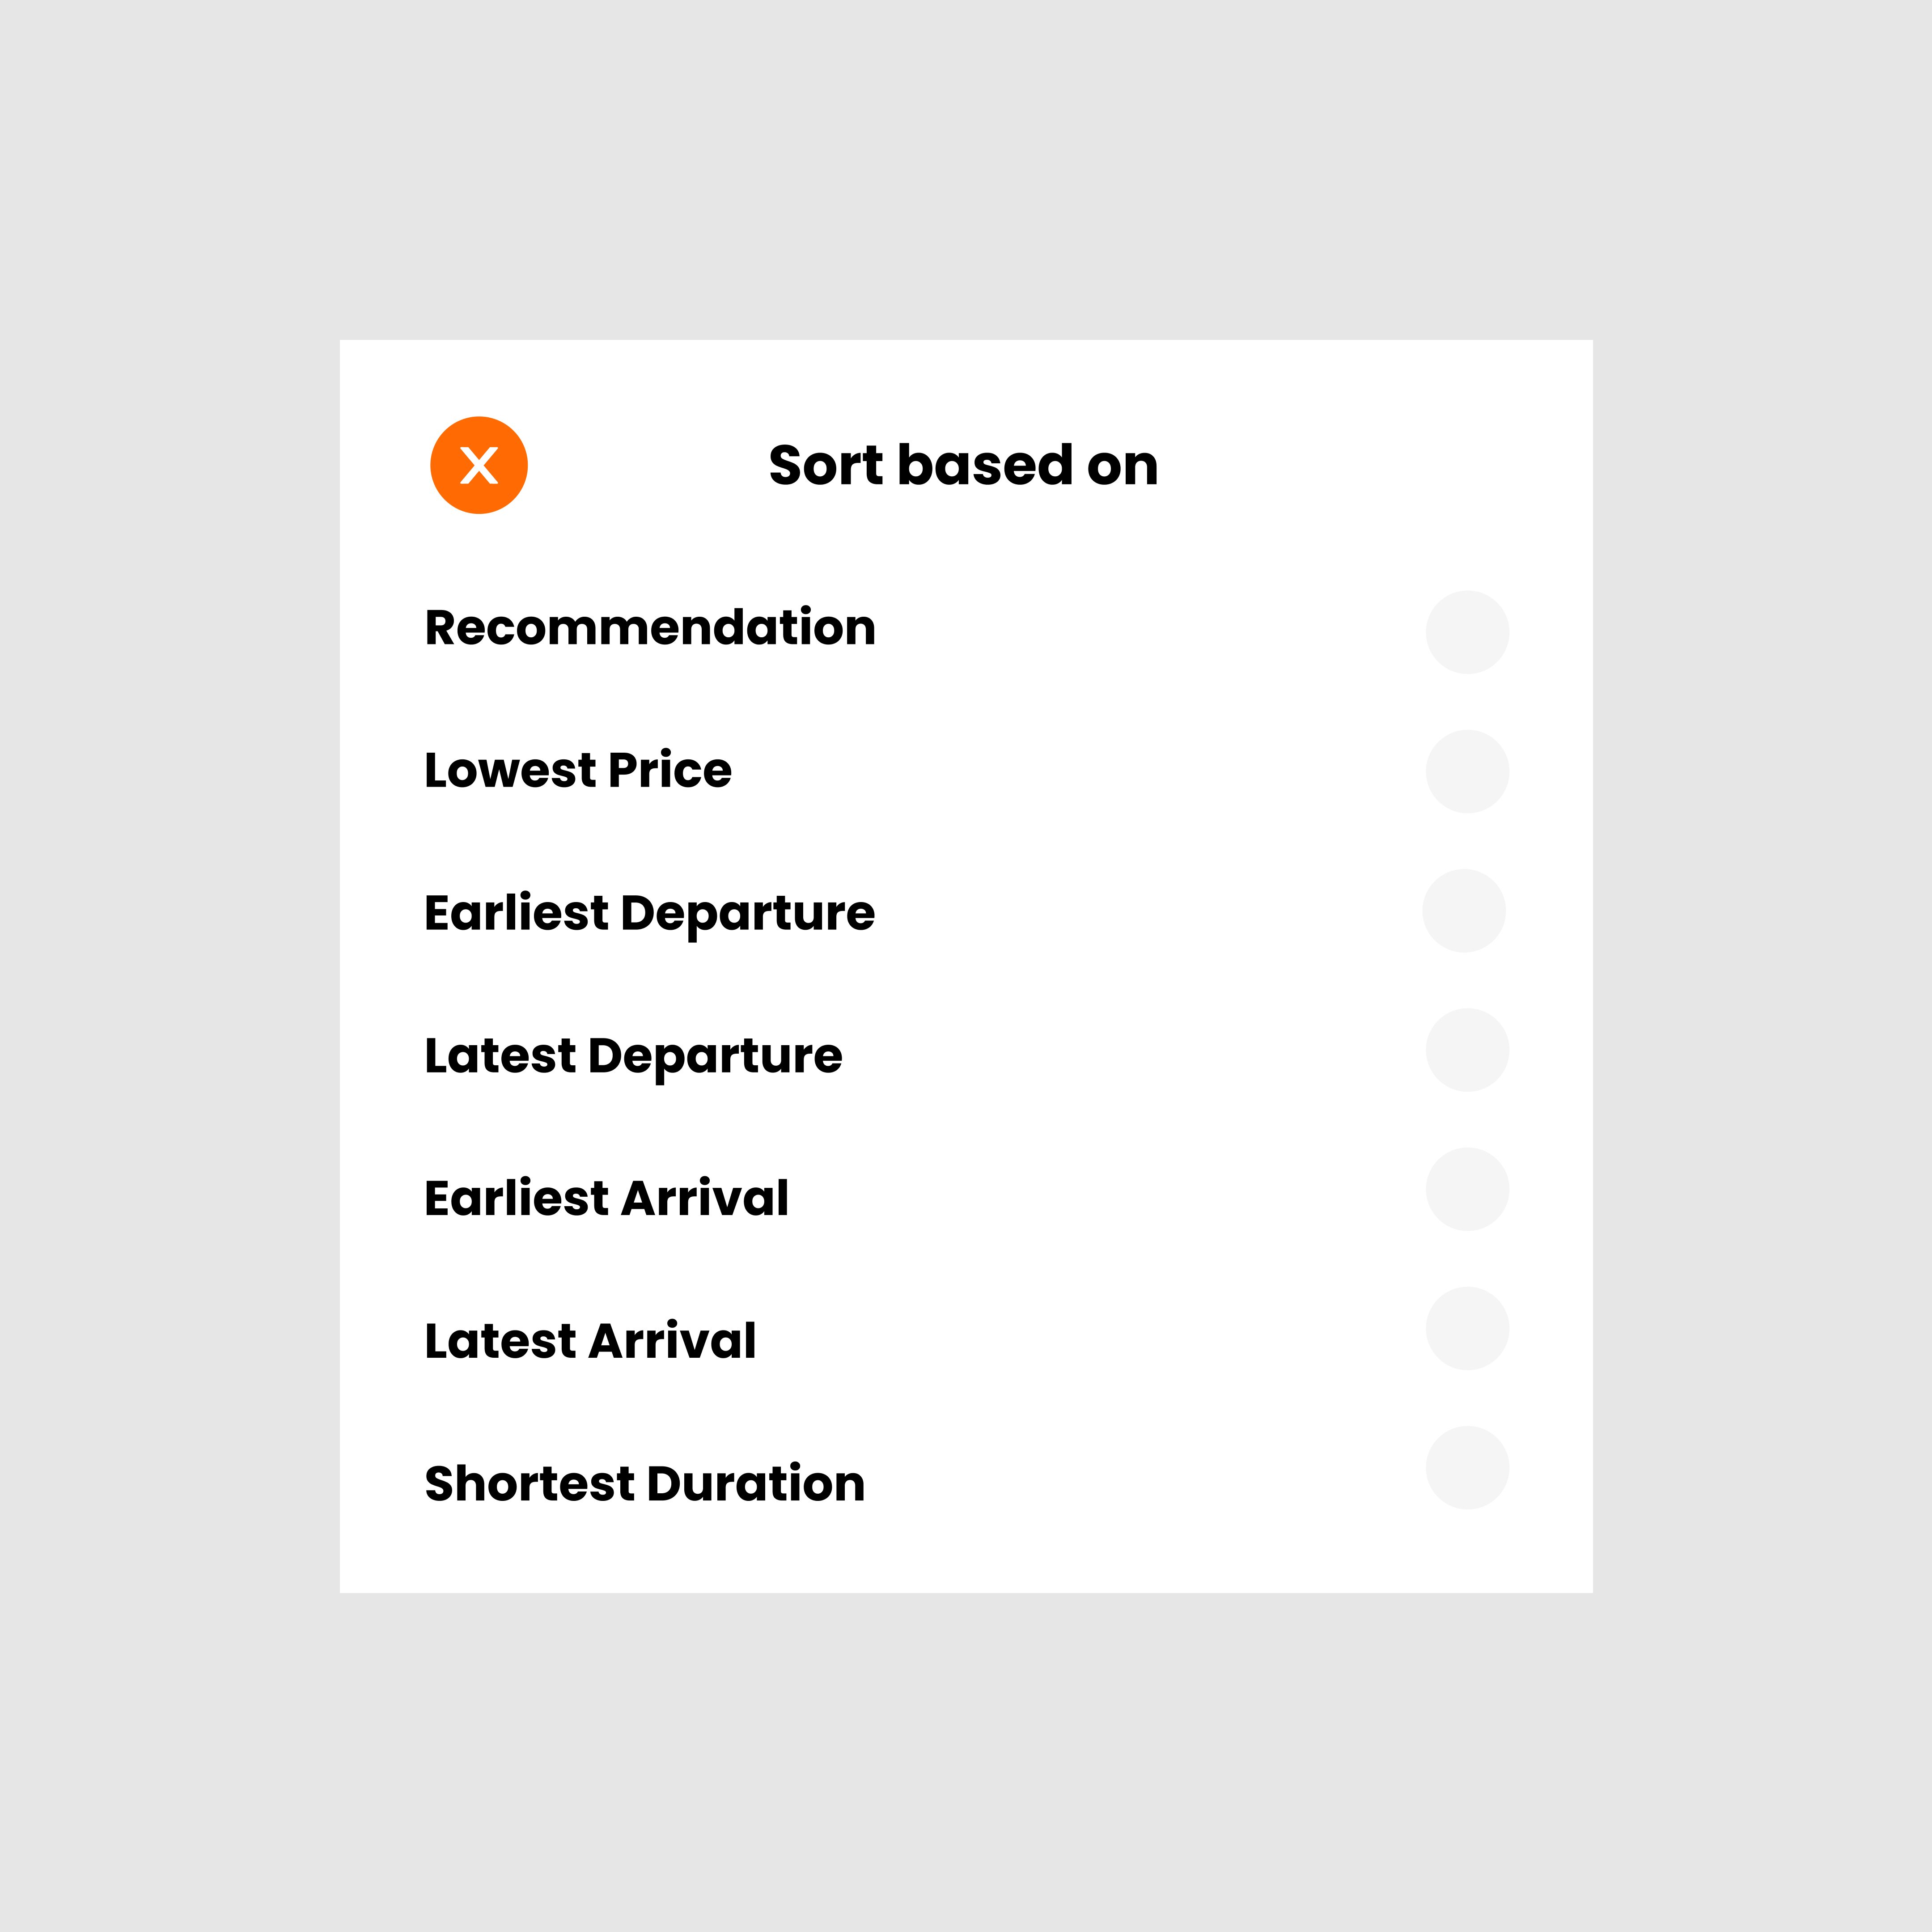Viewport: 1932px width, 1932px height.
Task: Choose Shortest Duration sorting
Action: [644, 1483]
